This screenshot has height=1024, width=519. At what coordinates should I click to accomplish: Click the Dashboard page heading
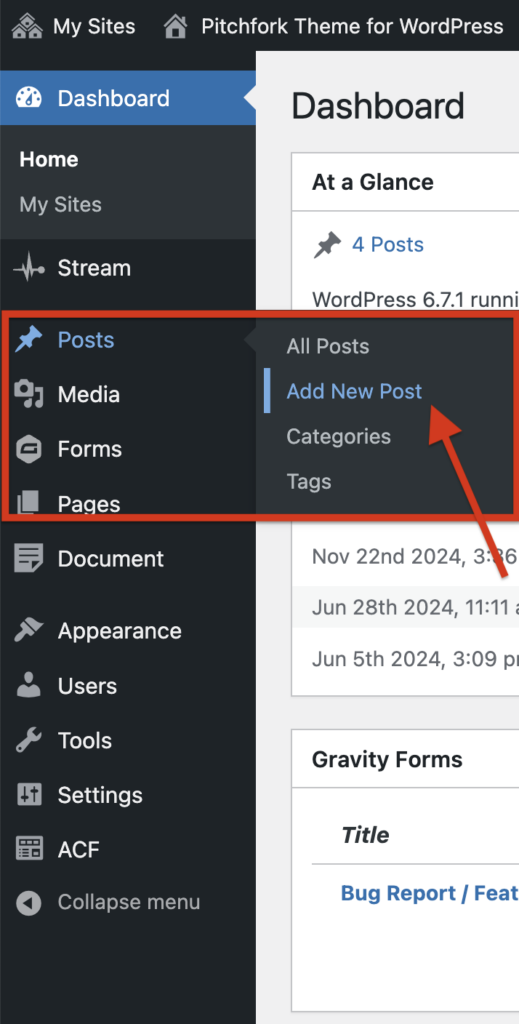(378, 106)
